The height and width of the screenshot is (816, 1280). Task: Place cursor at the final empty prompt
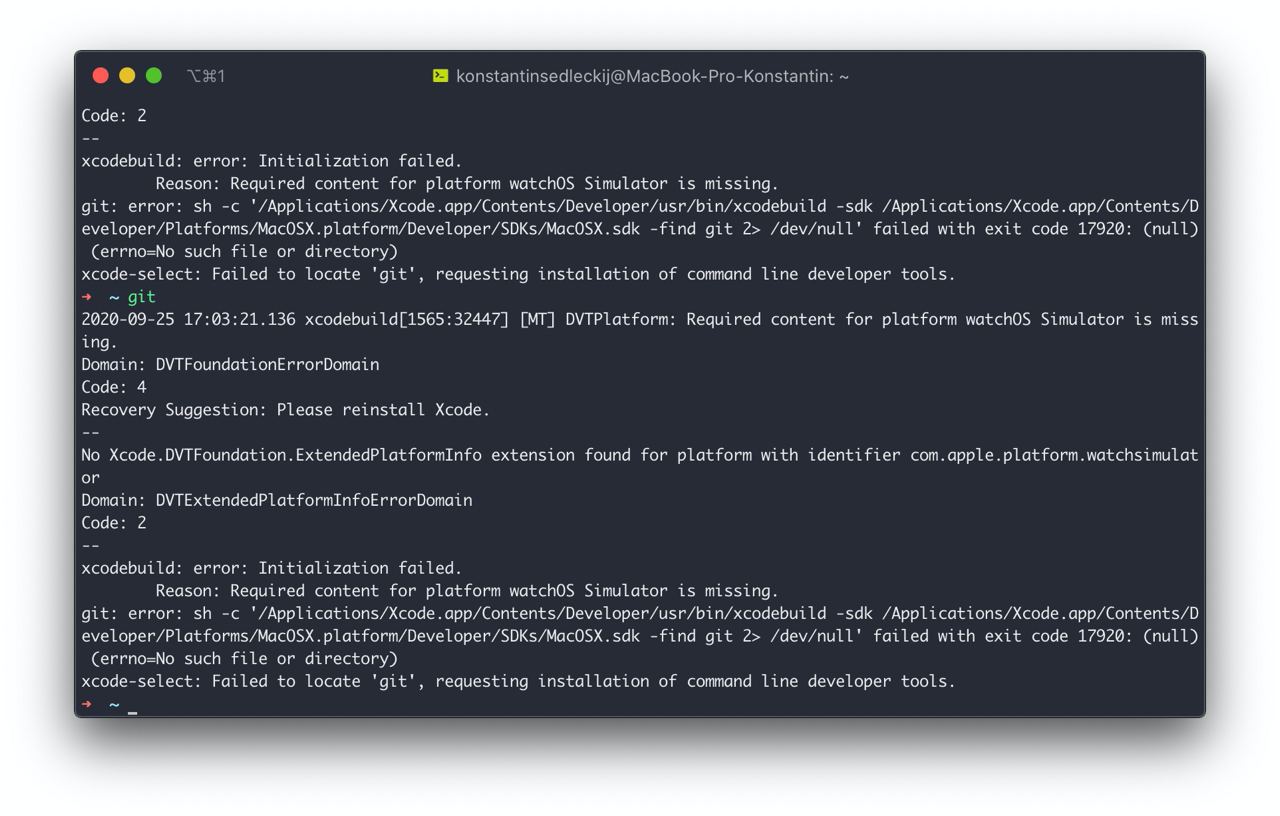pyautogui.click(x=133, y=706)
